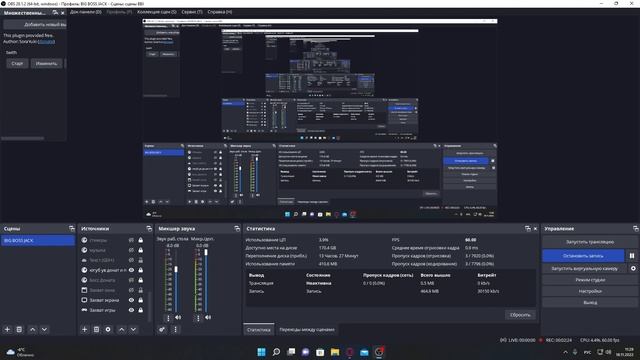Move source down in Sources panel
Viewport: 640px width, 360px height.
[x=133, y=329]
